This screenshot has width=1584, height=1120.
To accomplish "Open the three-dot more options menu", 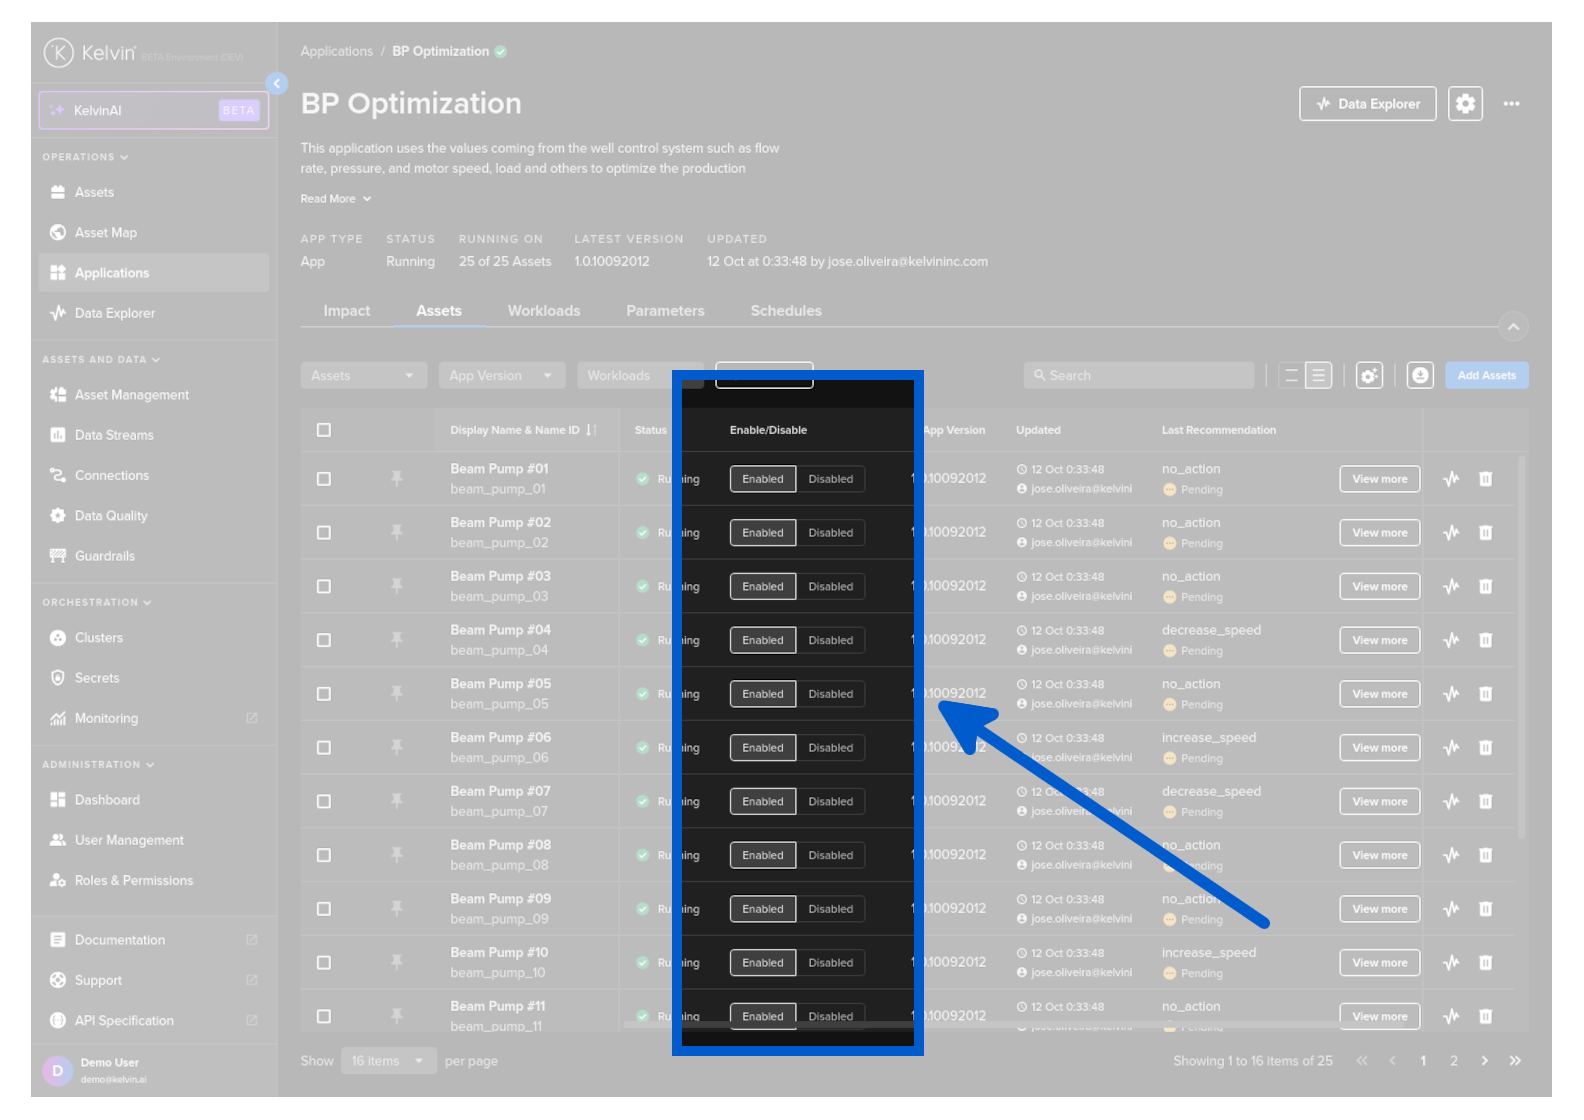I will pyautogui.click(x=1511, y=104).
